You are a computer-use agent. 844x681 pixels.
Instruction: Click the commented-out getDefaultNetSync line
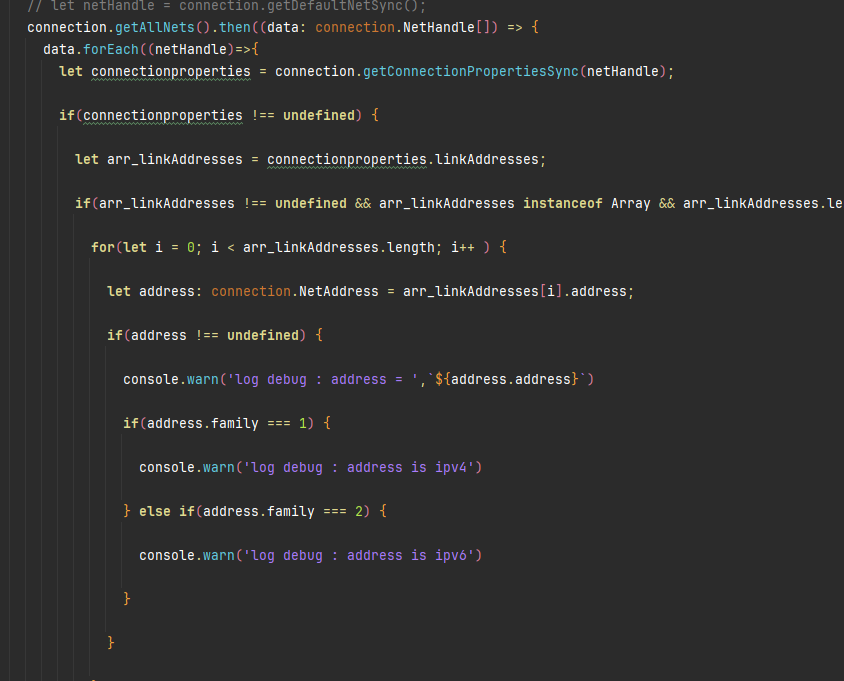(x=227, y=6)
